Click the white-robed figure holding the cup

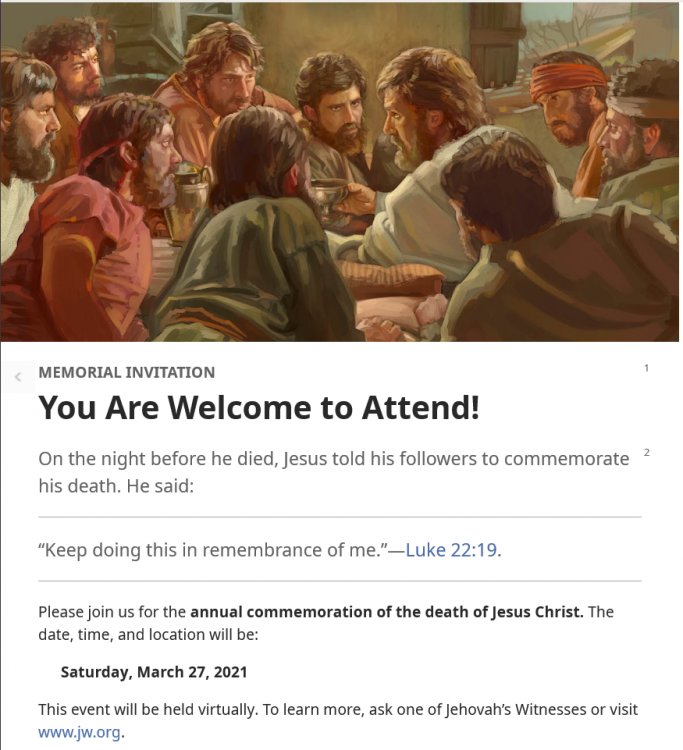coord(420,200)
